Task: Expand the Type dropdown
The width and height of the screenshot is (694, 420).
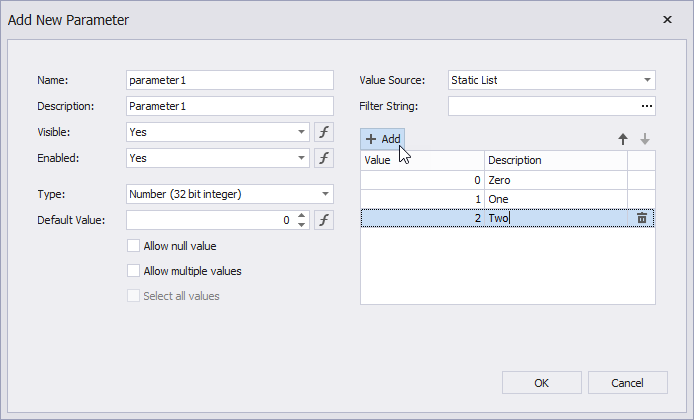Action: 326,194
